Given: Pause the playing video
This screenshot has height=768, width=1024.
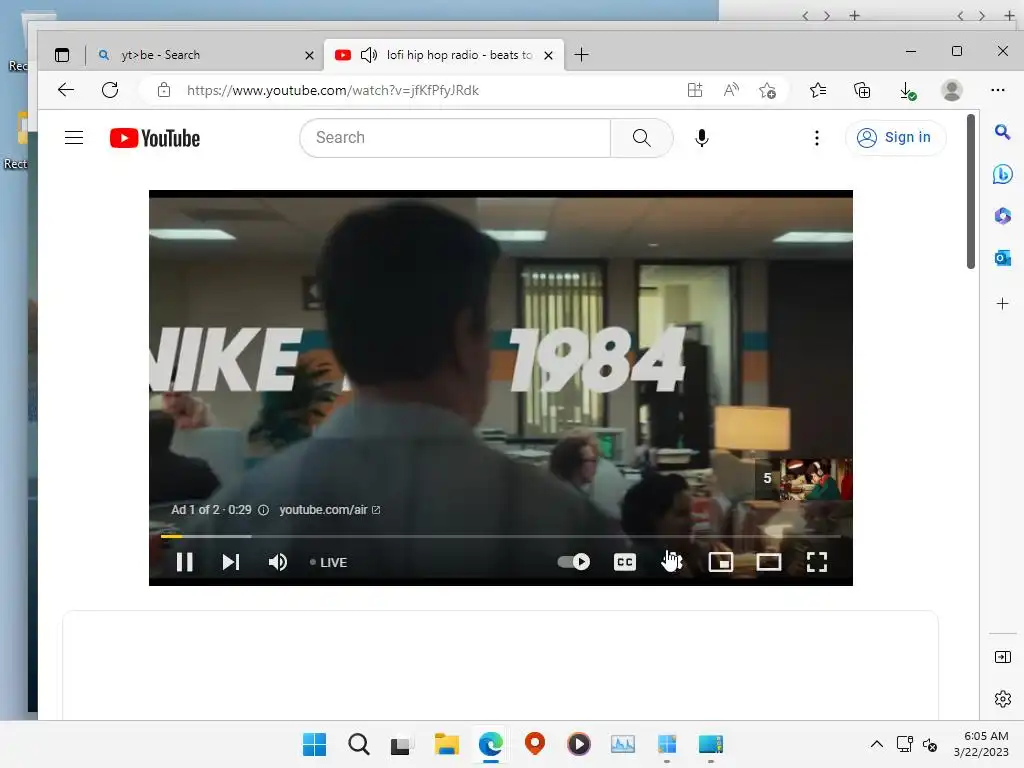Looking at the screenshot, I should coord(184,562).
